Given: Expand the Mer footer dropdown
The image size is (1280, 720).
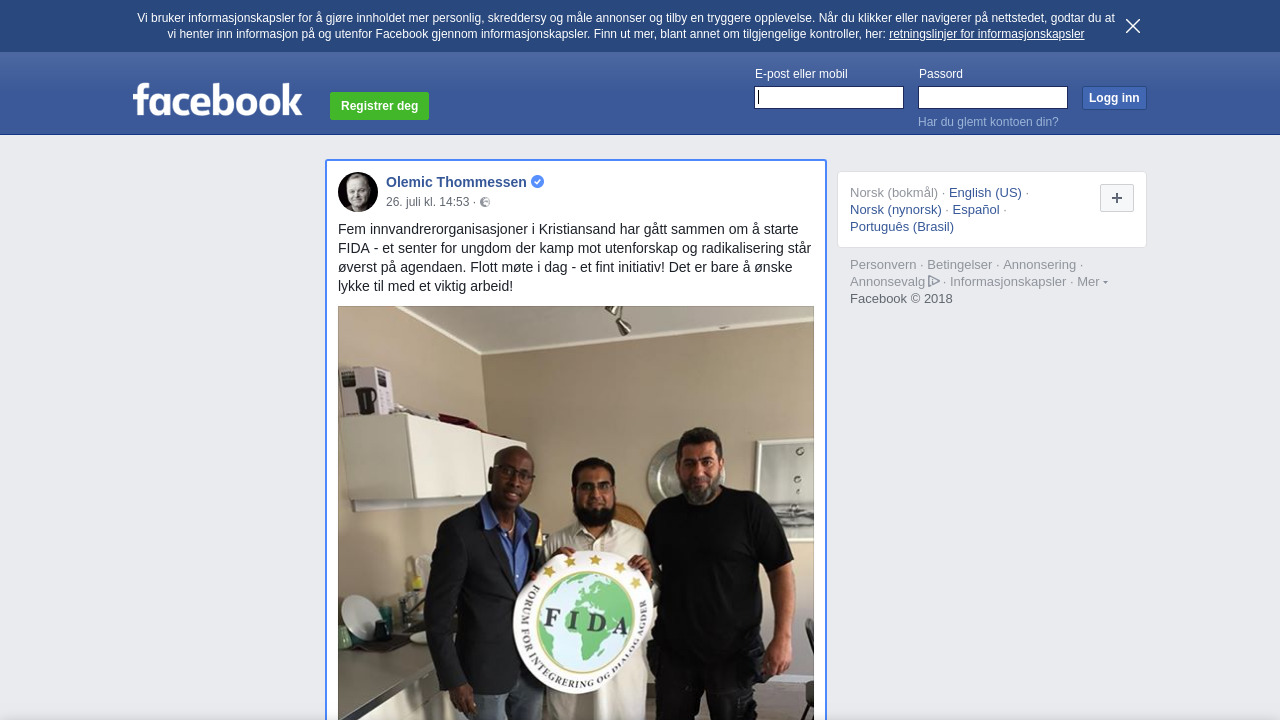Looking at the screenshot, I should click(1092, 282).
